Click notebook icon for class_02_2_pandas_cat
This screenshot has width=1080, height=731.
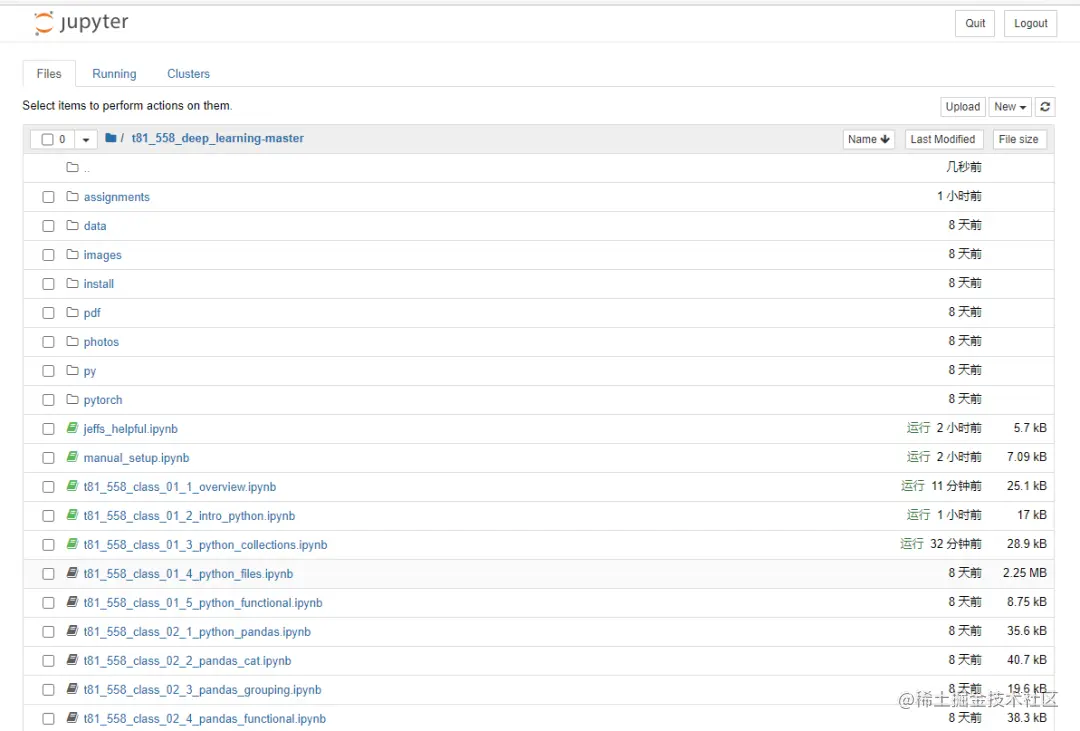click(72, 659)
